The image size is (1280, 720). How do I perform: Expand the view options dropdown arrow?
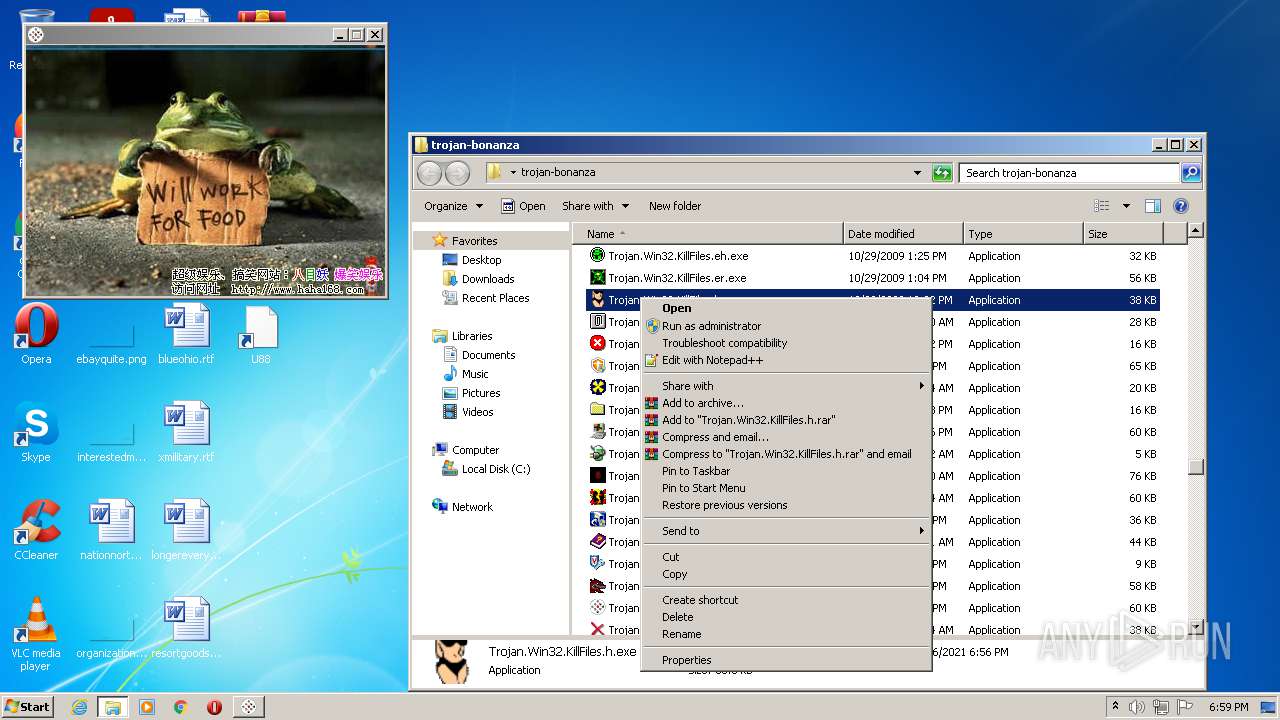(x=1126, y=206)
